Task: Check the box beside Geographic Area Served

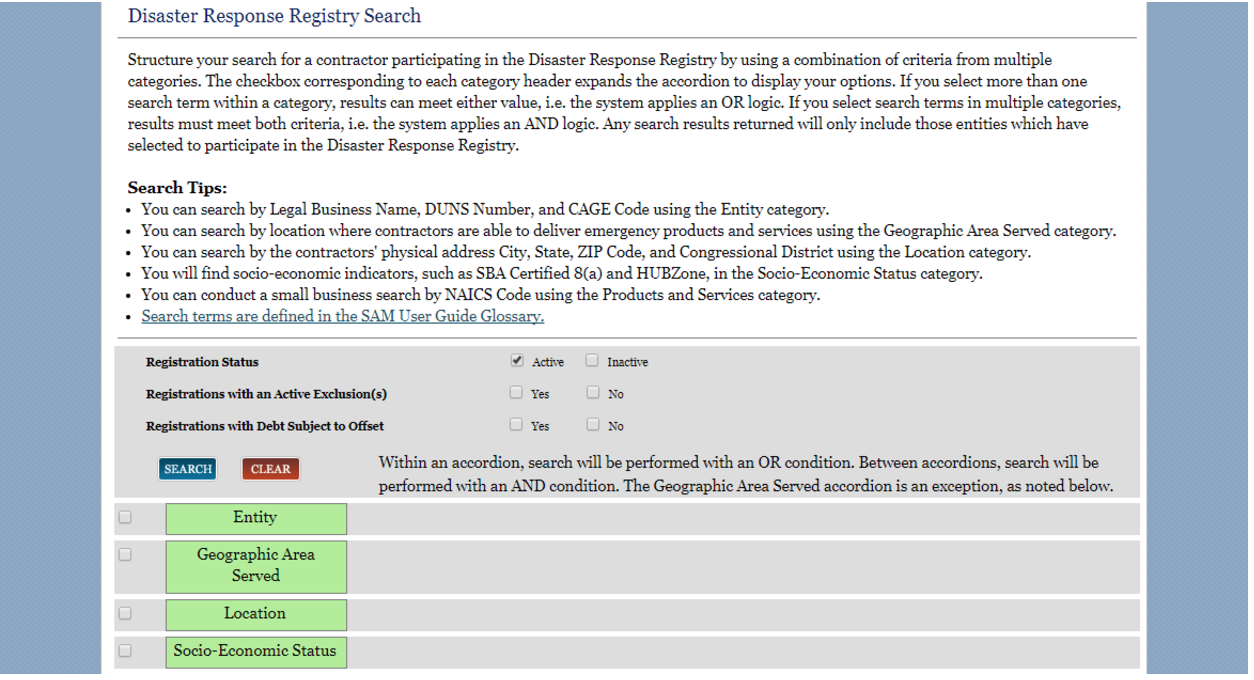Action: coord(125,553)
